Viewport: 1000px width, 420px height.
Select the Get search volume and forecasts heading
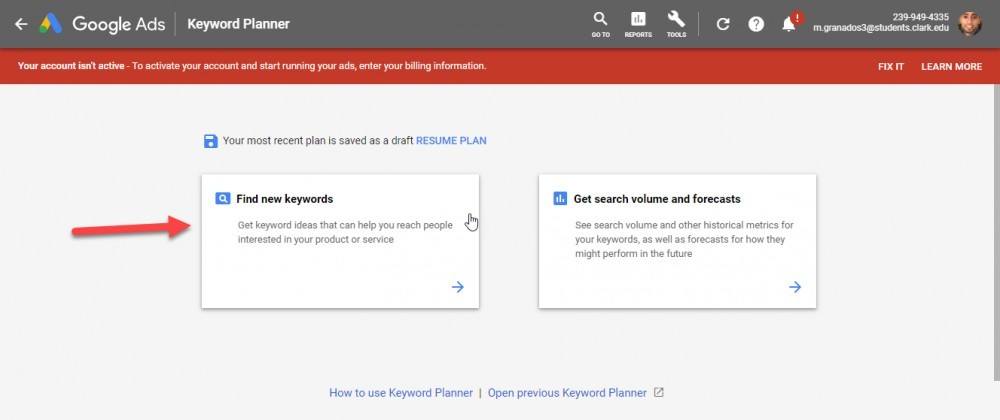pos(657,199)
